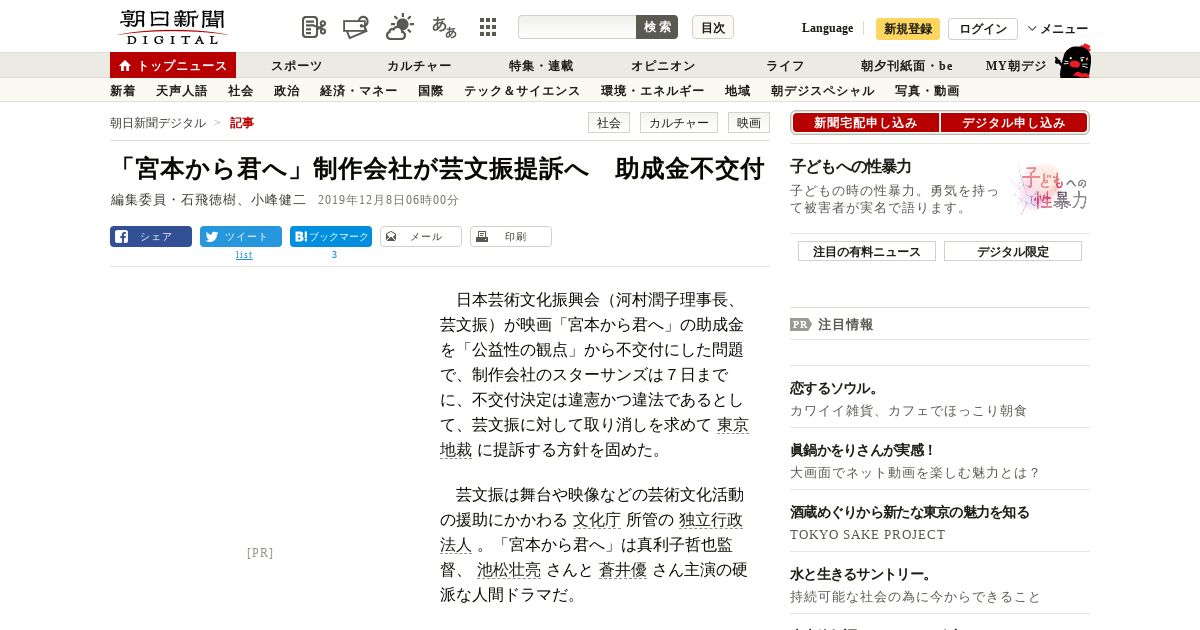The width and height of the screenshot is (1200, 630).
Task: Switch to the オピニオン tab
Action: coord(663,66)
